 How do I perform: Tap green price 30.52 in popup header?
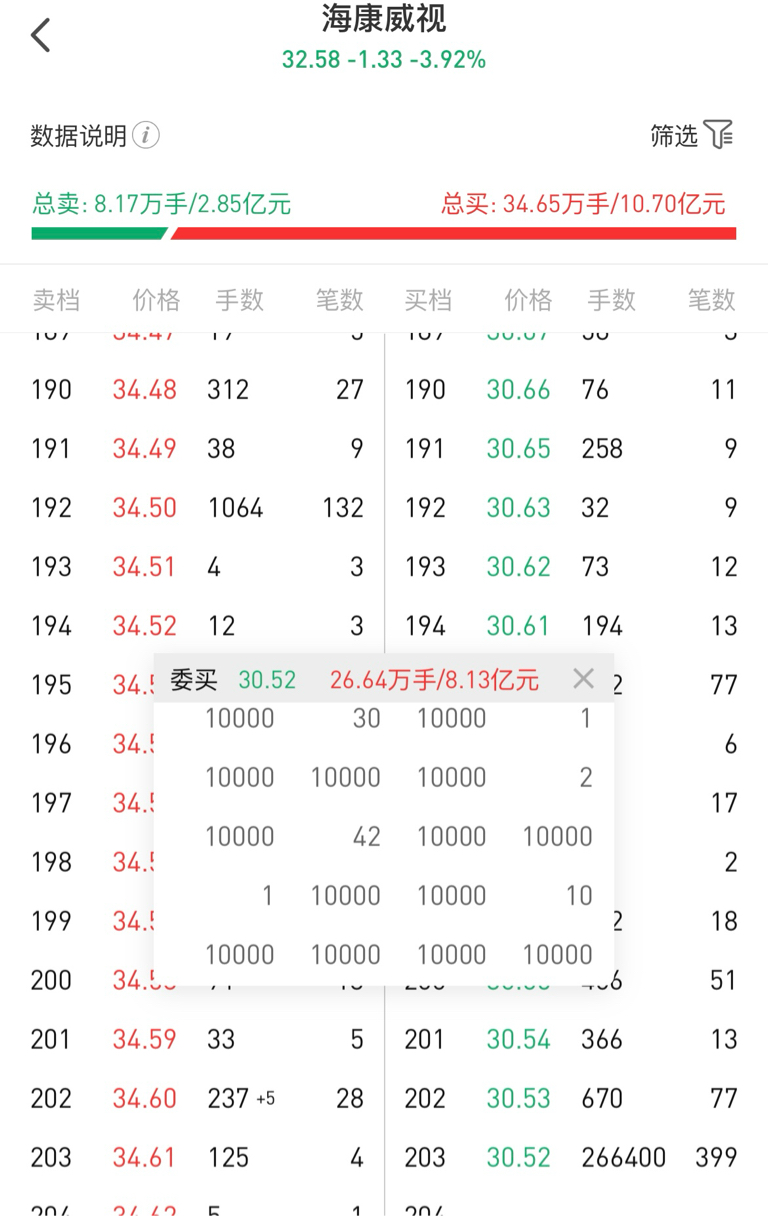click(267, 680)
